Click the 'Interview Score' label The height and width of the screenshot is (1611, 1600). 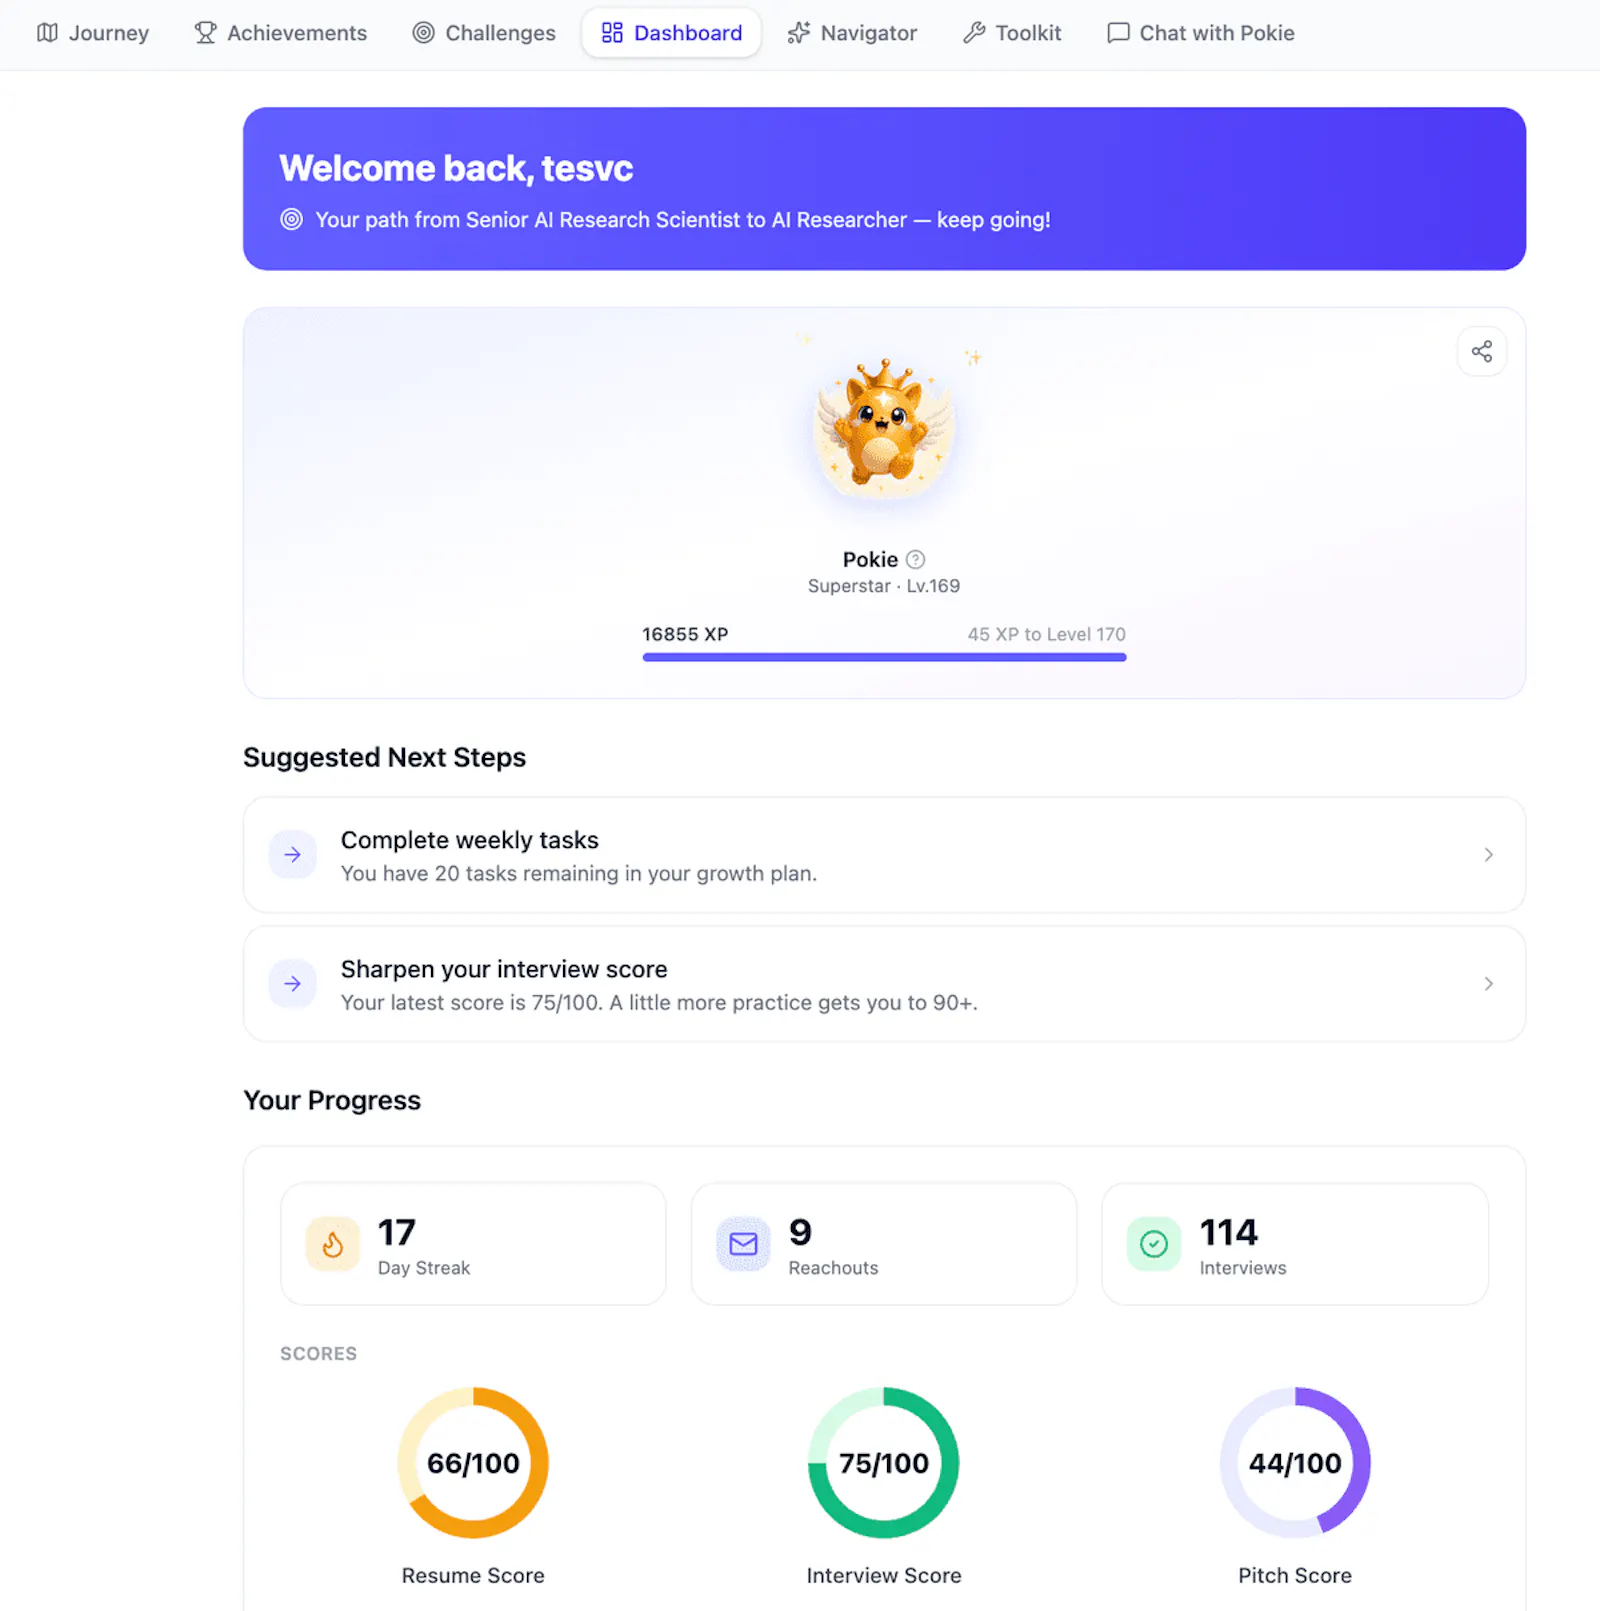tap(884, 1575)
